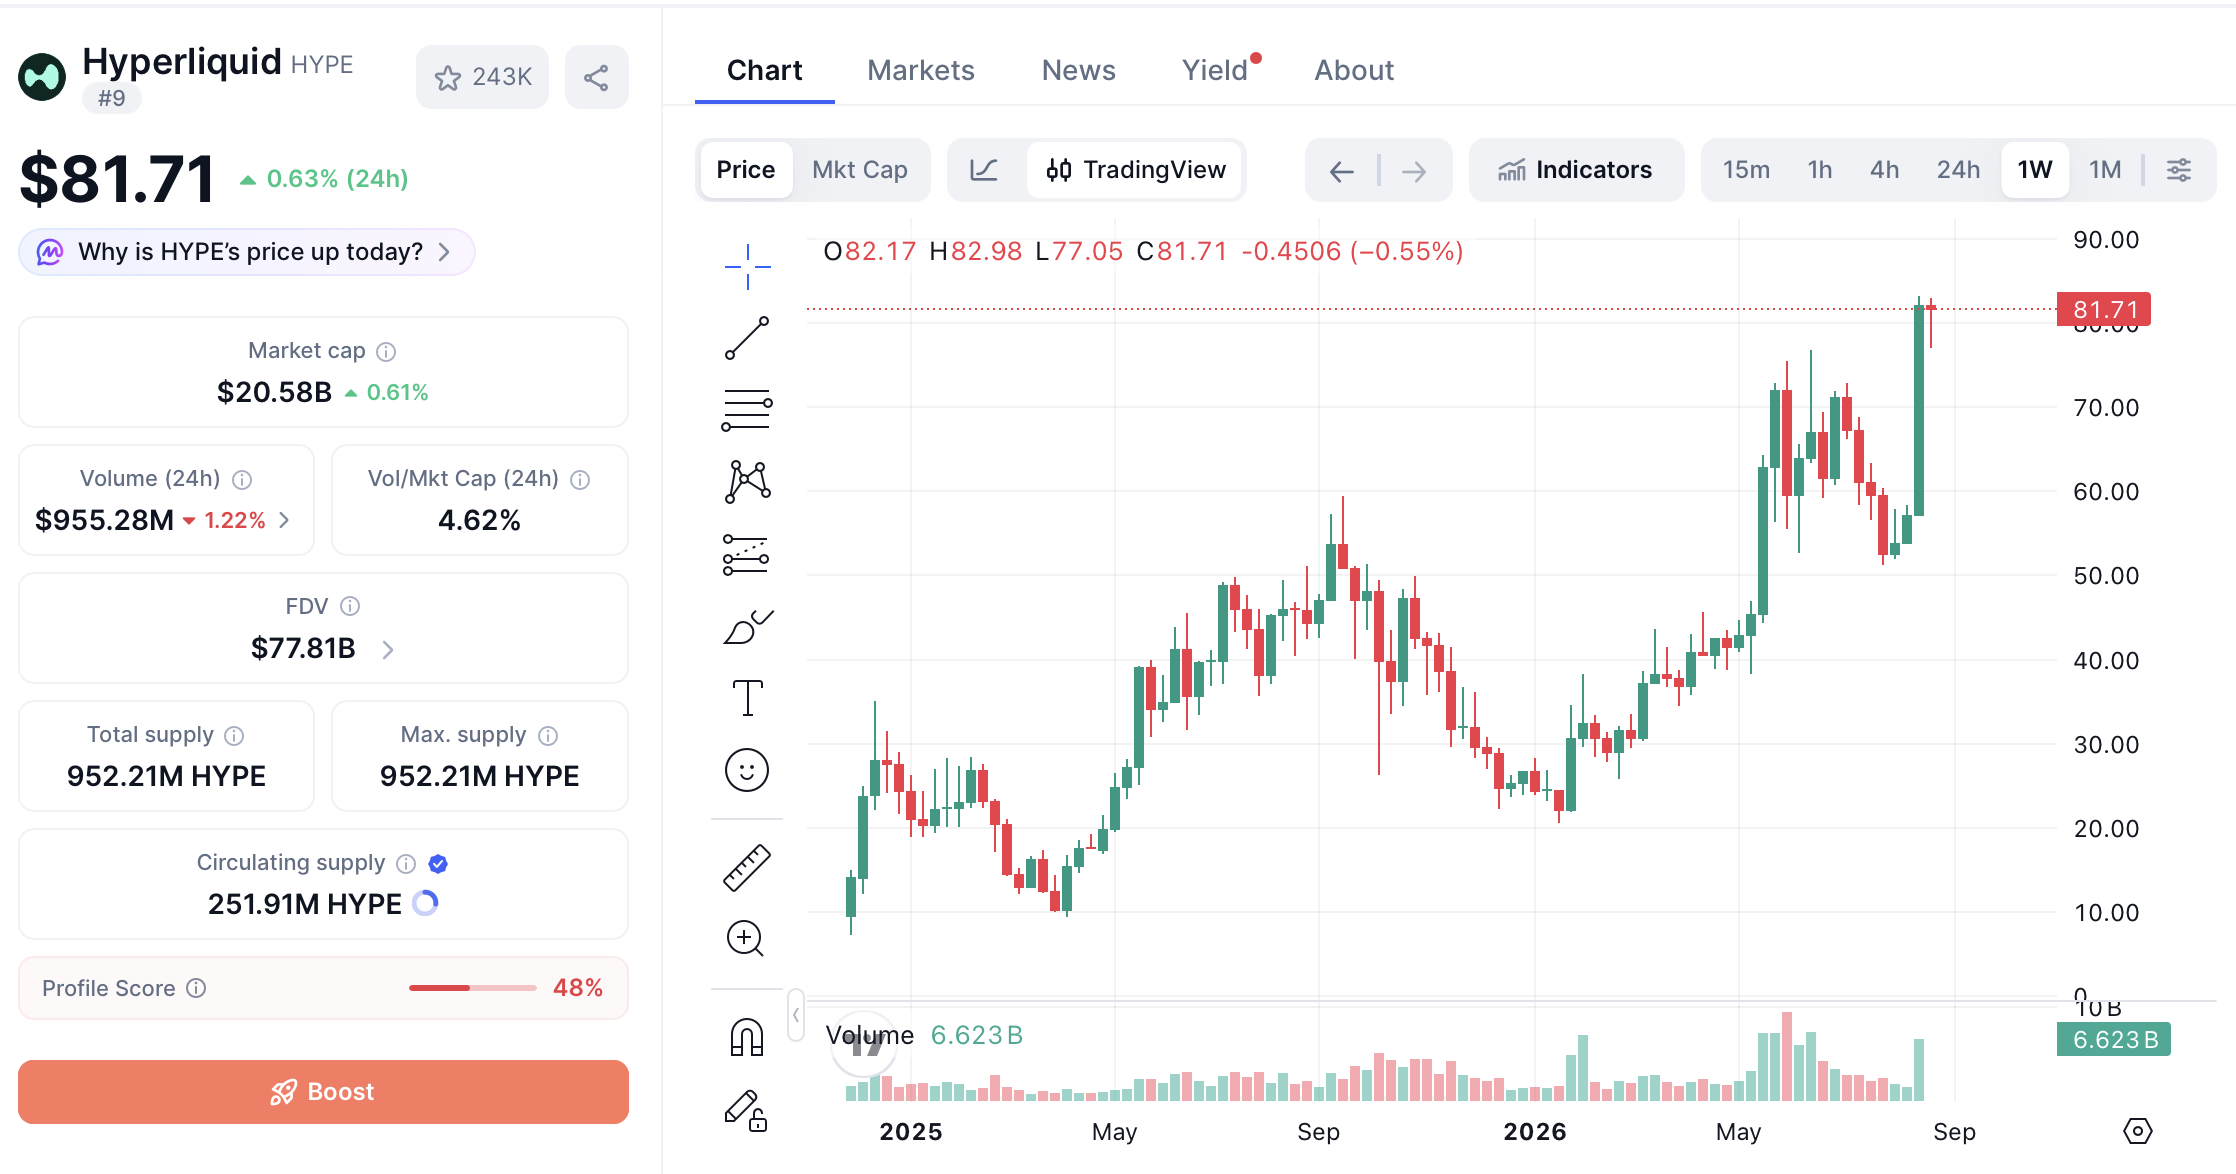
Task: Click the Boost button
Action: [323, 1092]
